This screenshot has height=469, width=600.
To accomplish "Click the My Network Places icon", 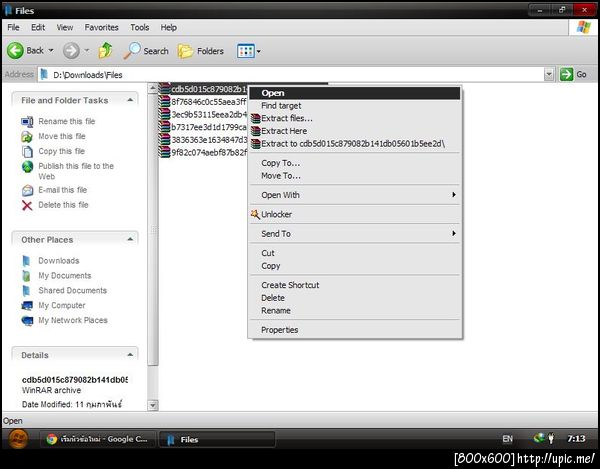I will [27, 321].
